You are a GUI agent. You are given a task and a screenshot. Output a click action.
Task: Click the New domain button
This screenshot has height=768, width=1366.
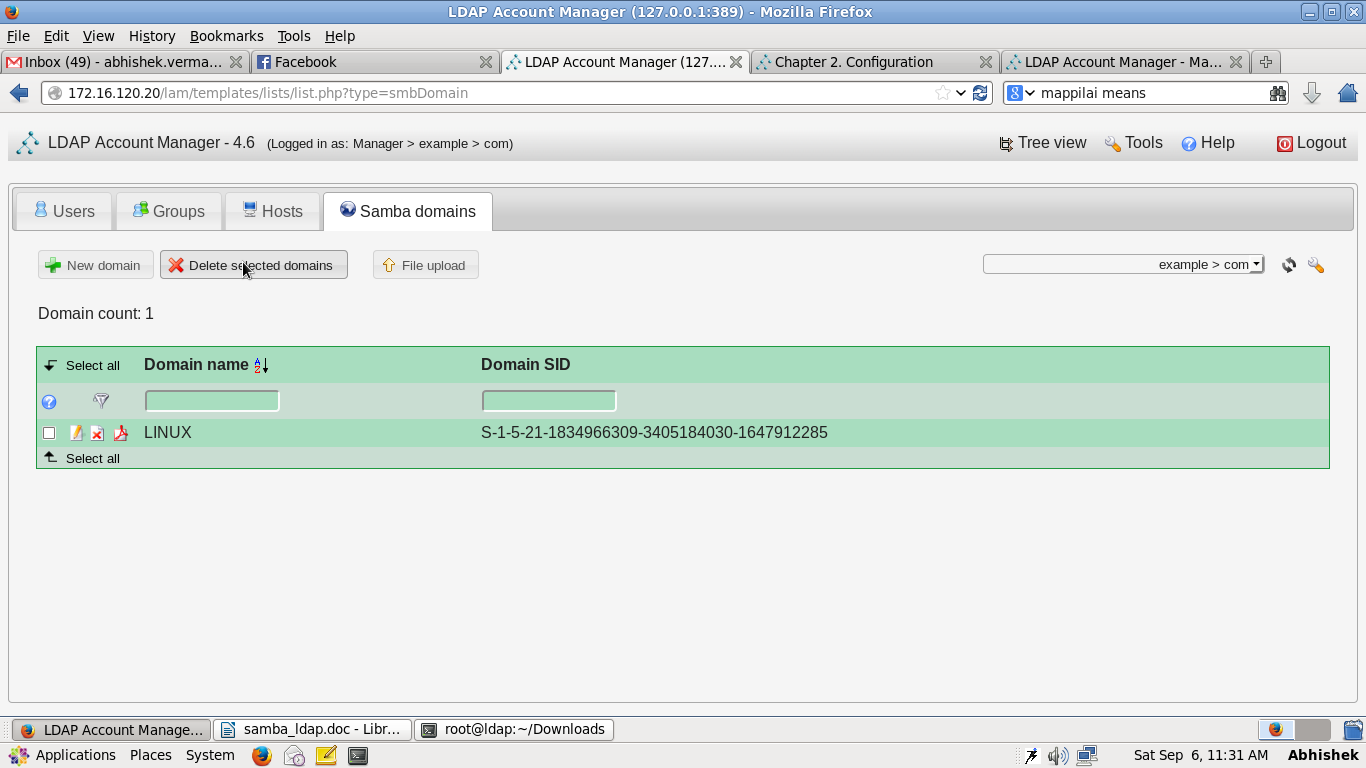tap(95, 265)
